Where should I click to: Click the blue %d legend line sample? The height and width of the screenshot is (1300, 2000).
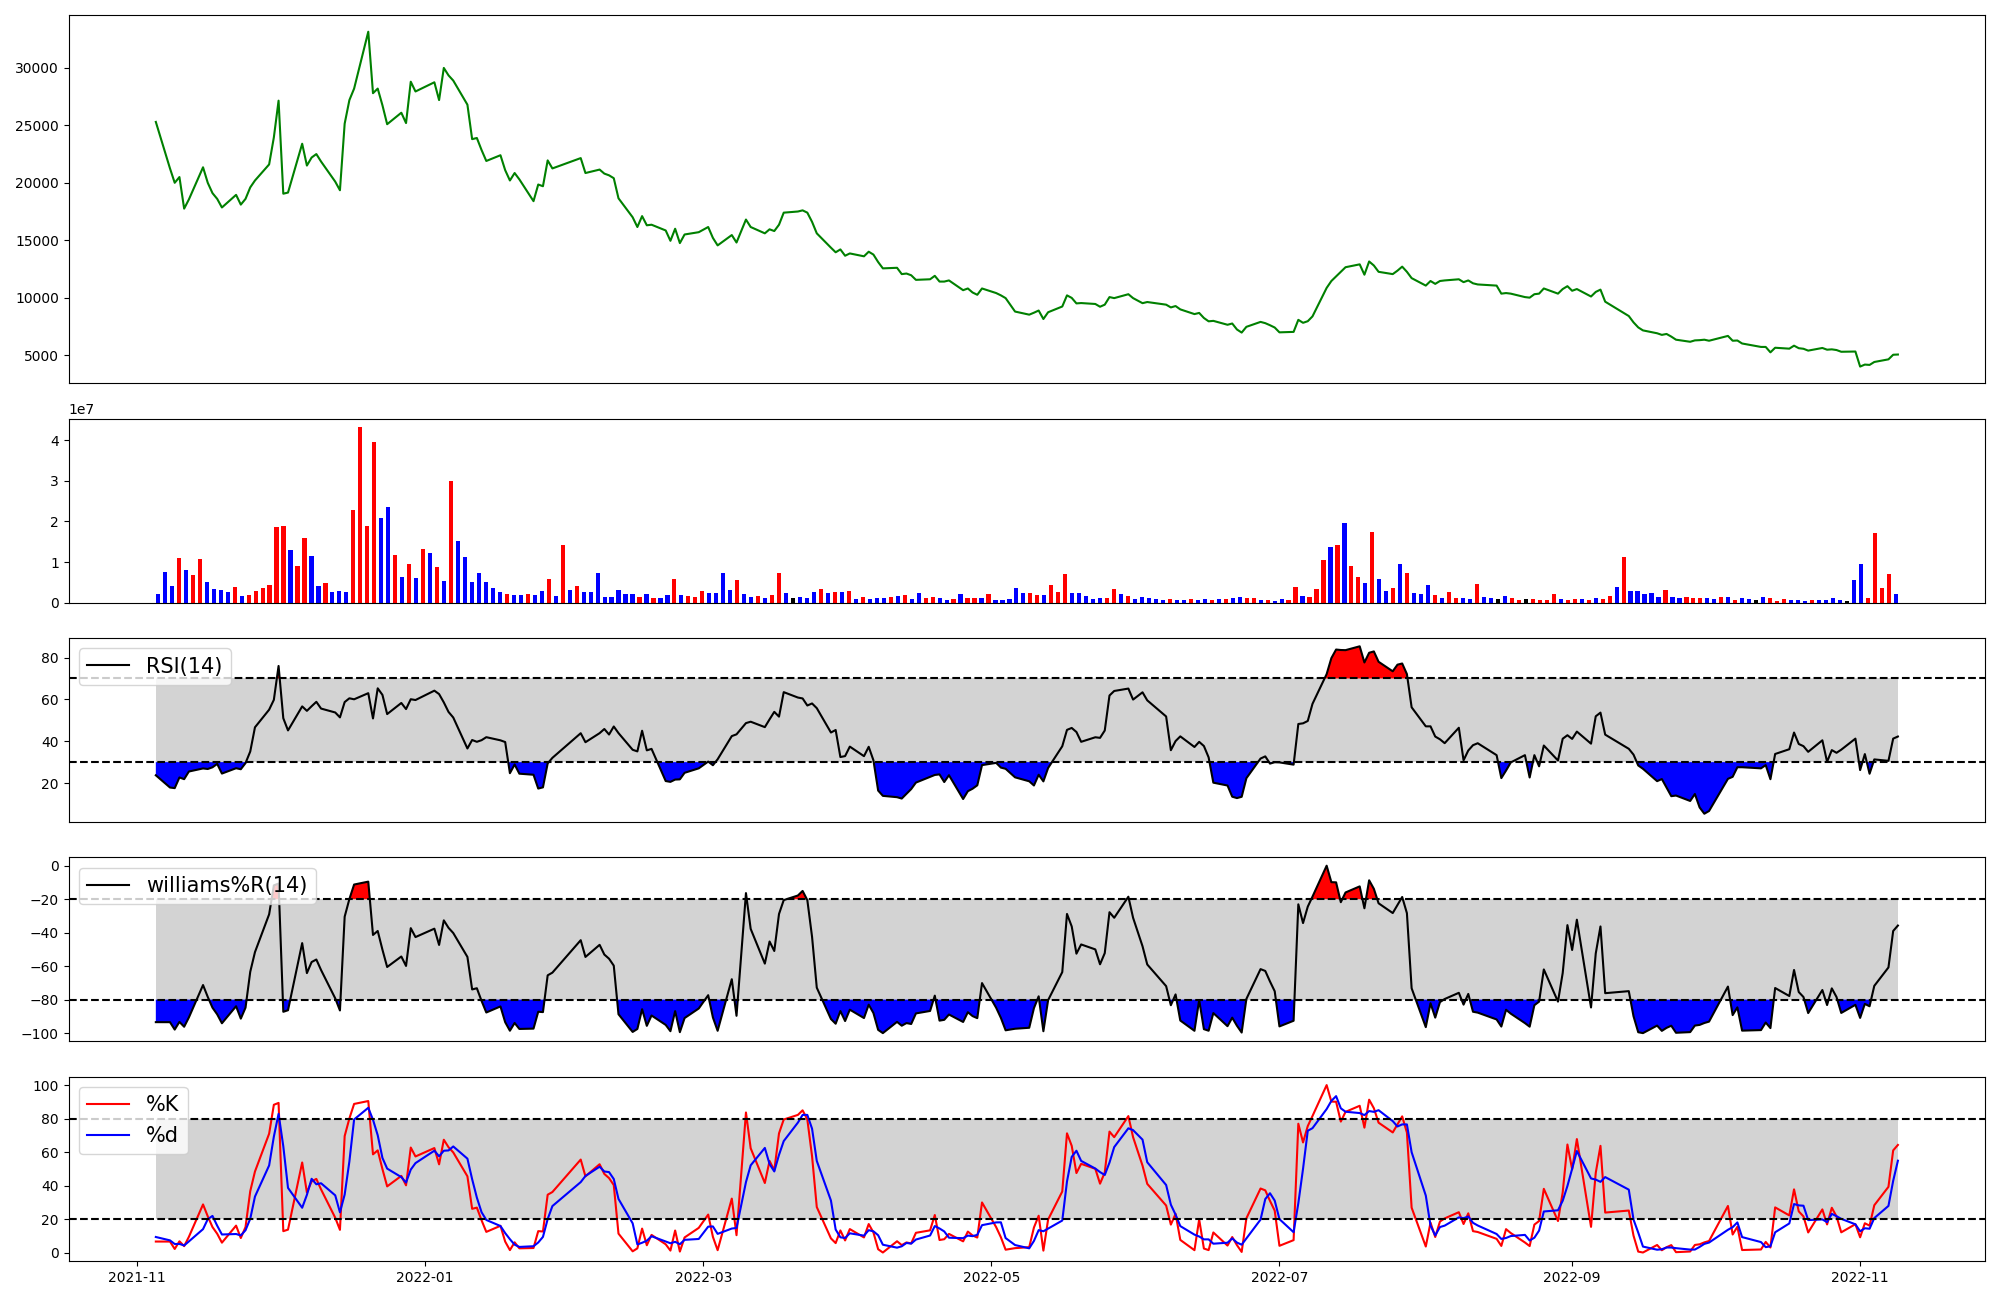click(109, 1135)
